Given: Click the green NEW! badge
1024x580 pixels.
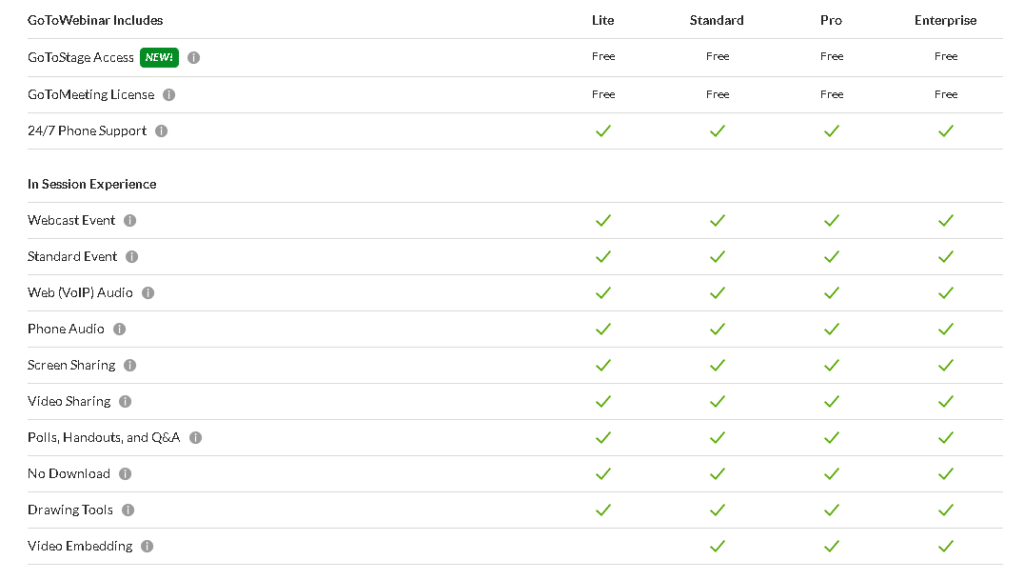Looking at the screenshot, I should tap(159, 57).
